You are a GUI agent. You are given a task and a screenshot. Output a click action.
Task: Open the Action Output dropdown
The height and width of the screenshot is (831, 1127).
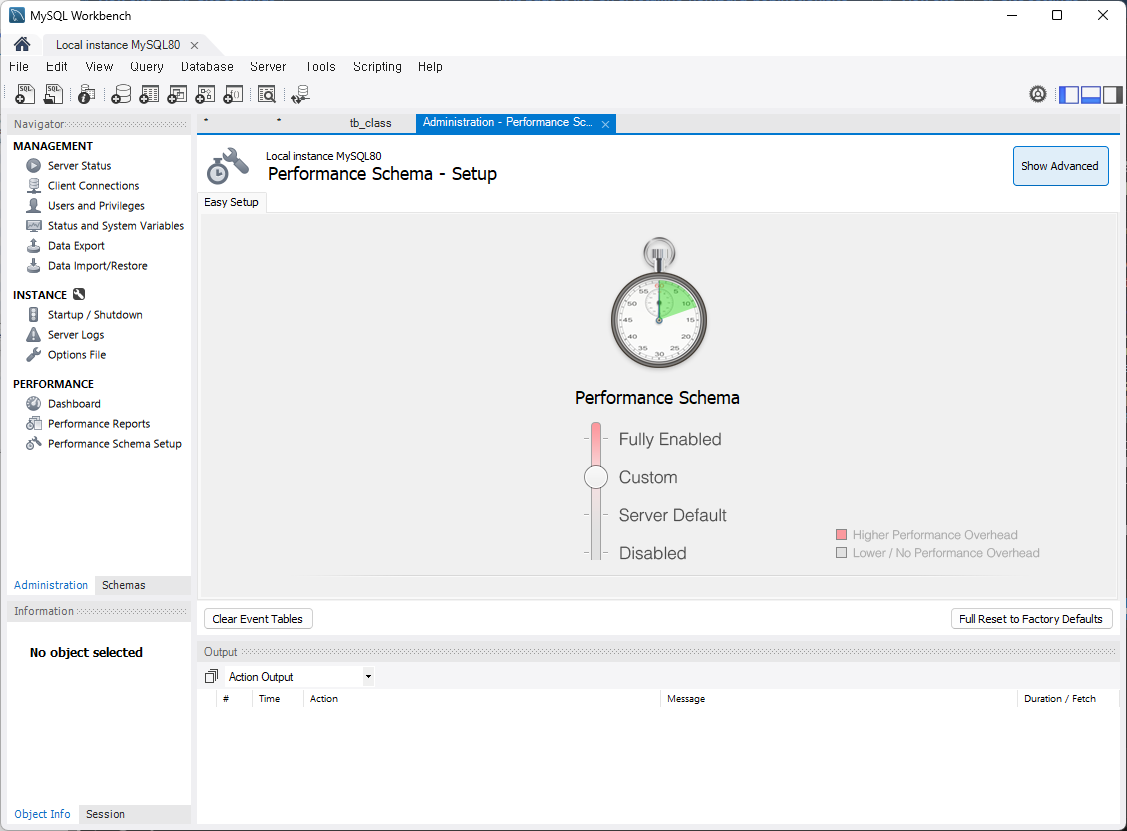tap(300, 676)
